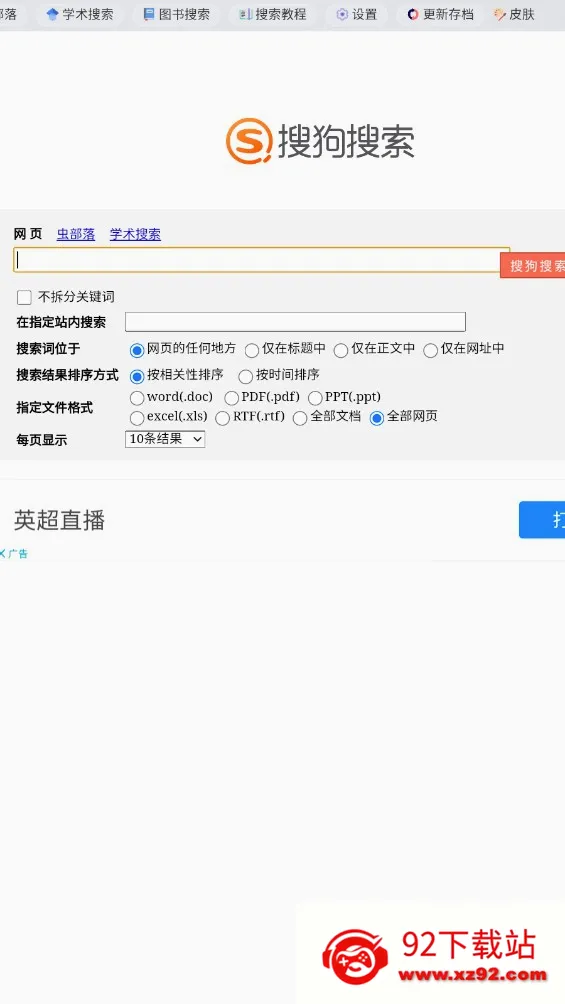565x1004 pixels.
Task: Enable the 不拆分关键词 checkbox
Action: pos(24,297)
